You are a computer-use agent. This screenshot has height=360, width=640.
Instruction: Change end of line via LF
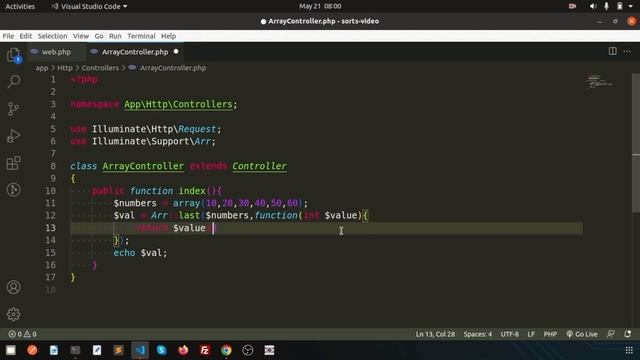tap(531, 334)
